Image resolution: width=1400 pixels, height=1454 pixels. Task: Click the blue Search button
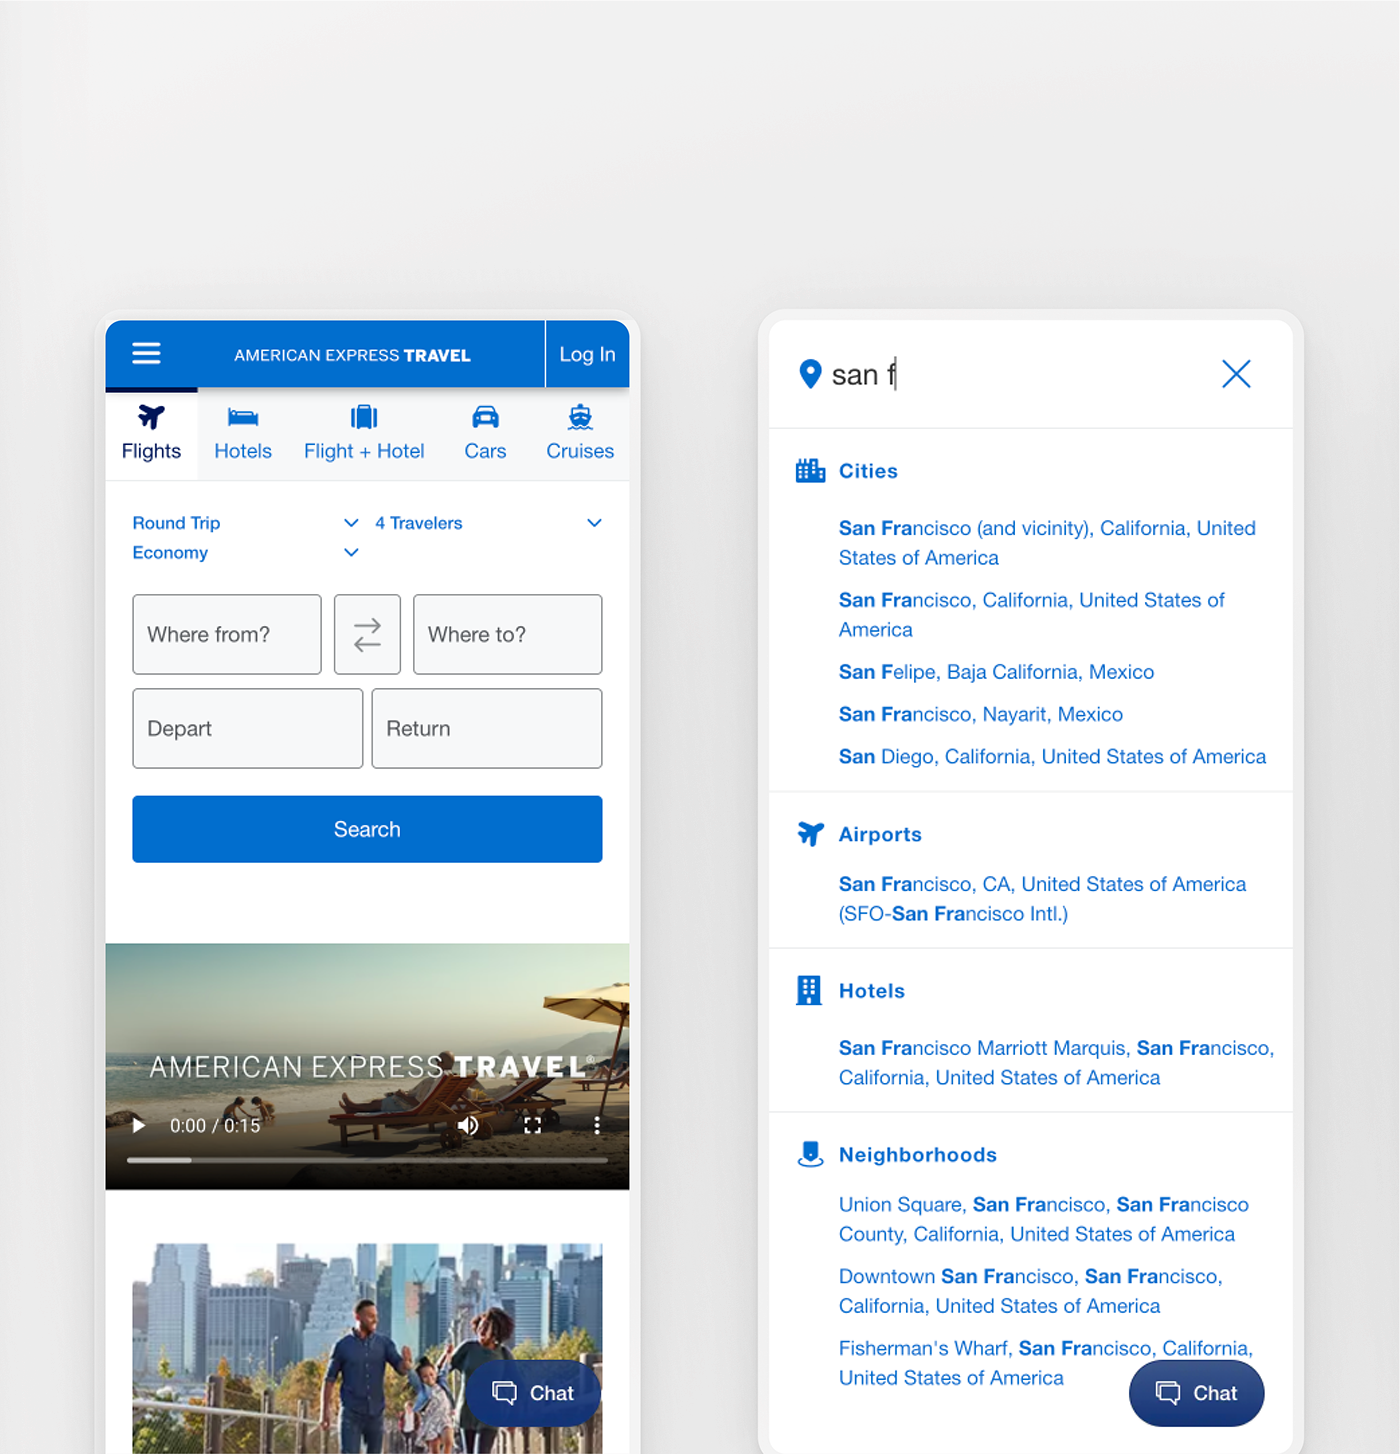click(367, 829)
